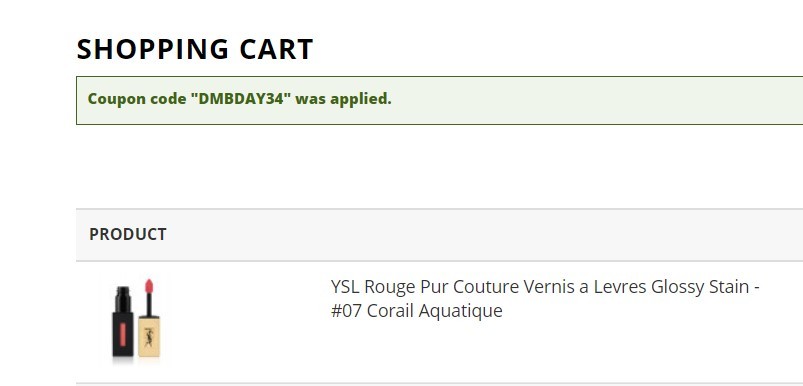Select the coupon applied success message

(439, 100)
